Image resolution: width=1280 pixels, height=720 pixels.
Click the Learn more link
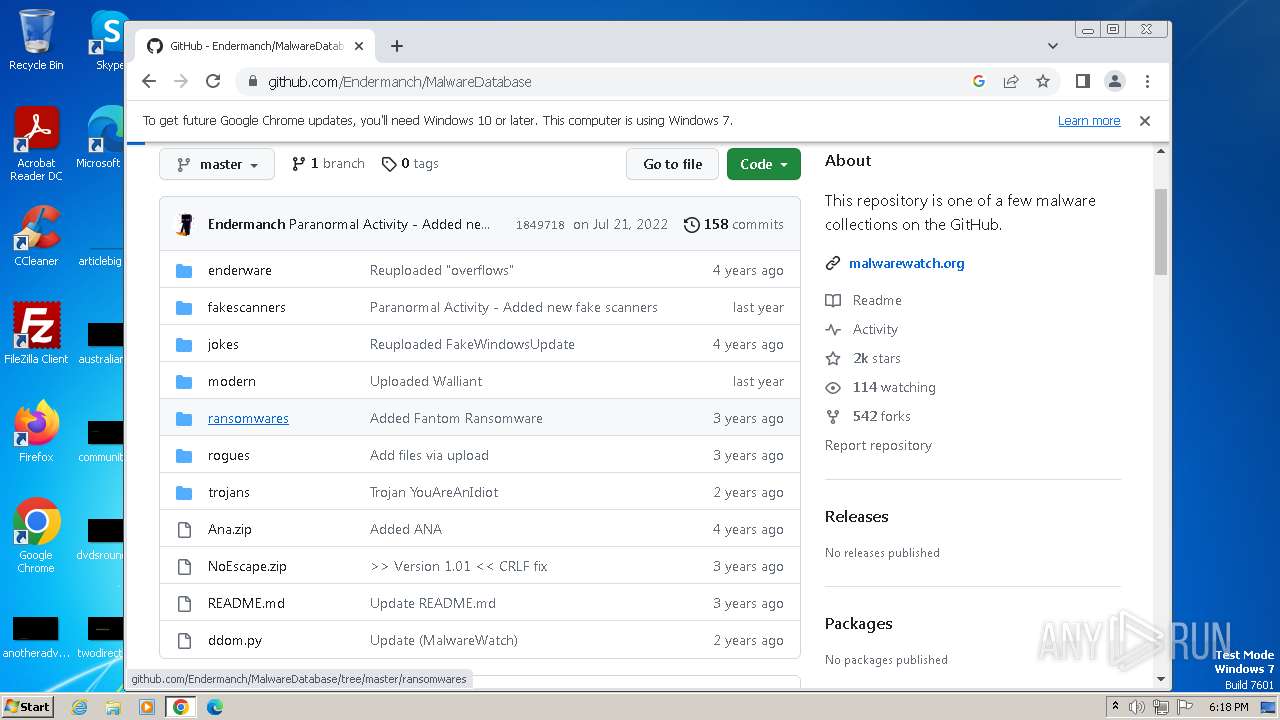point(1089,121)
